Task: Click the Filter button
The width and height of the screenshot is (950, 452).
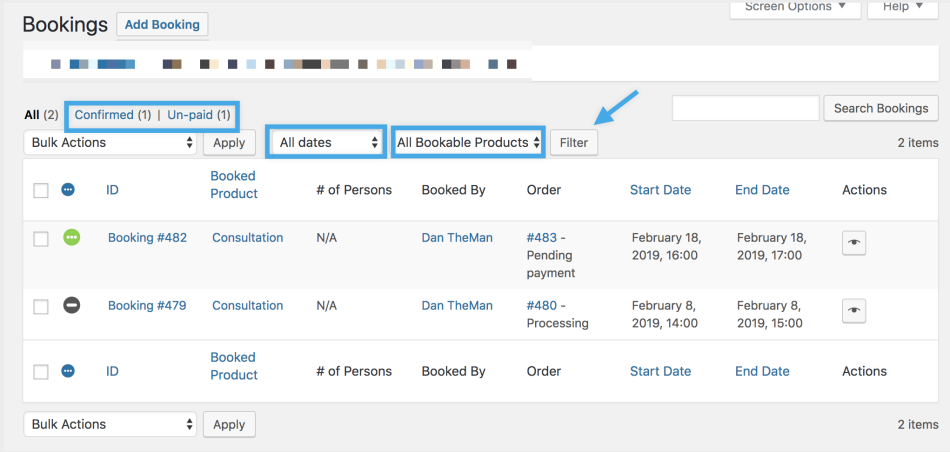Action: click(574, 142)
